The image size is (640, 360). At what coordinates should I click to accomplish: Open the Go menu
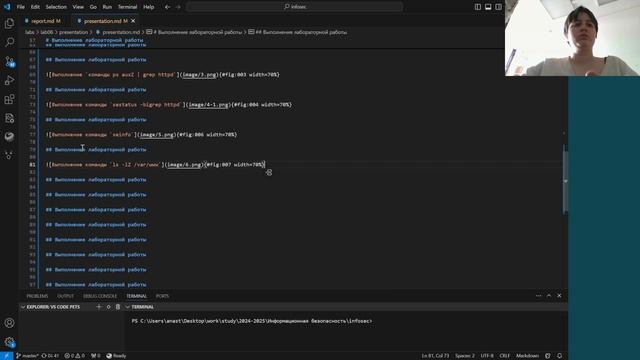click(x=93, y=7)
